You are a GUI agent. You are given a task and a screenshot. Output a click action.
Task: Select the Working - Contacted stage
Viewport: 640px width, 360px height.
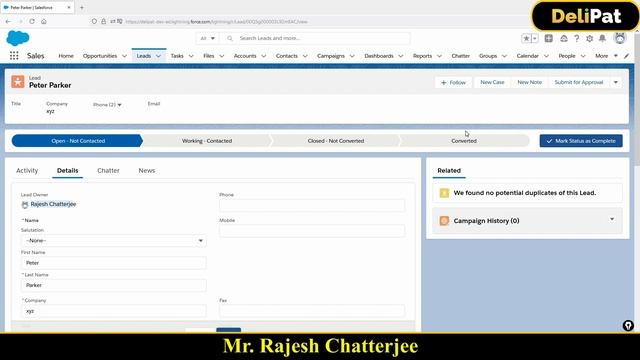point(207,141)
